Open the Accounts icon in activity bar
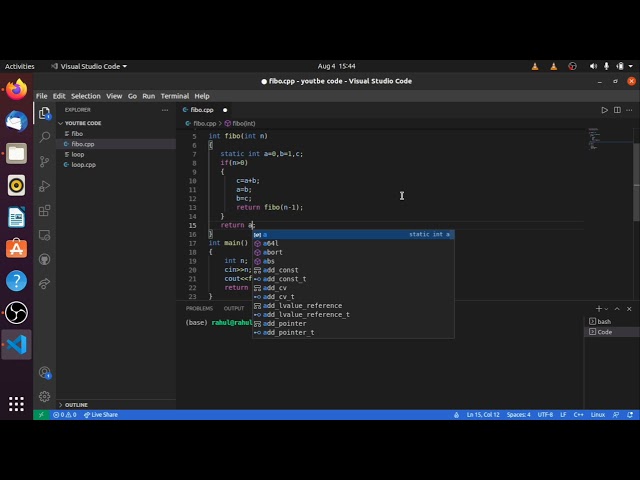640x480 pixels. tap(44, 372)
